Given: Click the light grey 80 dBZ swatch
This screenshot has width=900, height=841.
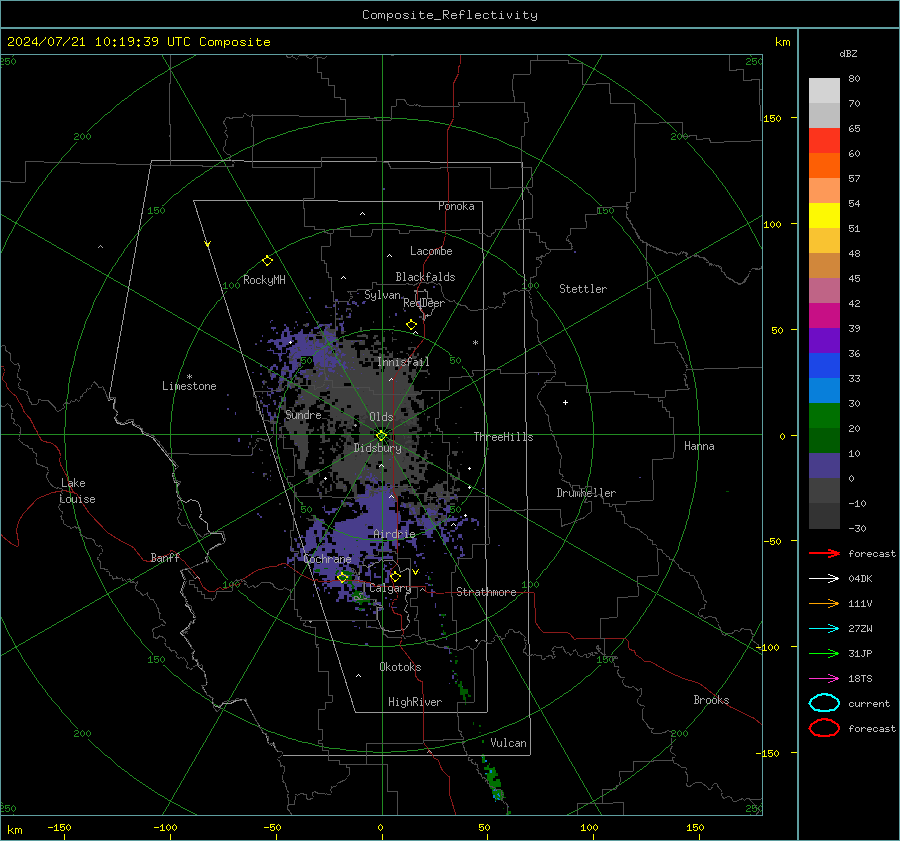Looking at the screenshot, I should coord(824,90).
